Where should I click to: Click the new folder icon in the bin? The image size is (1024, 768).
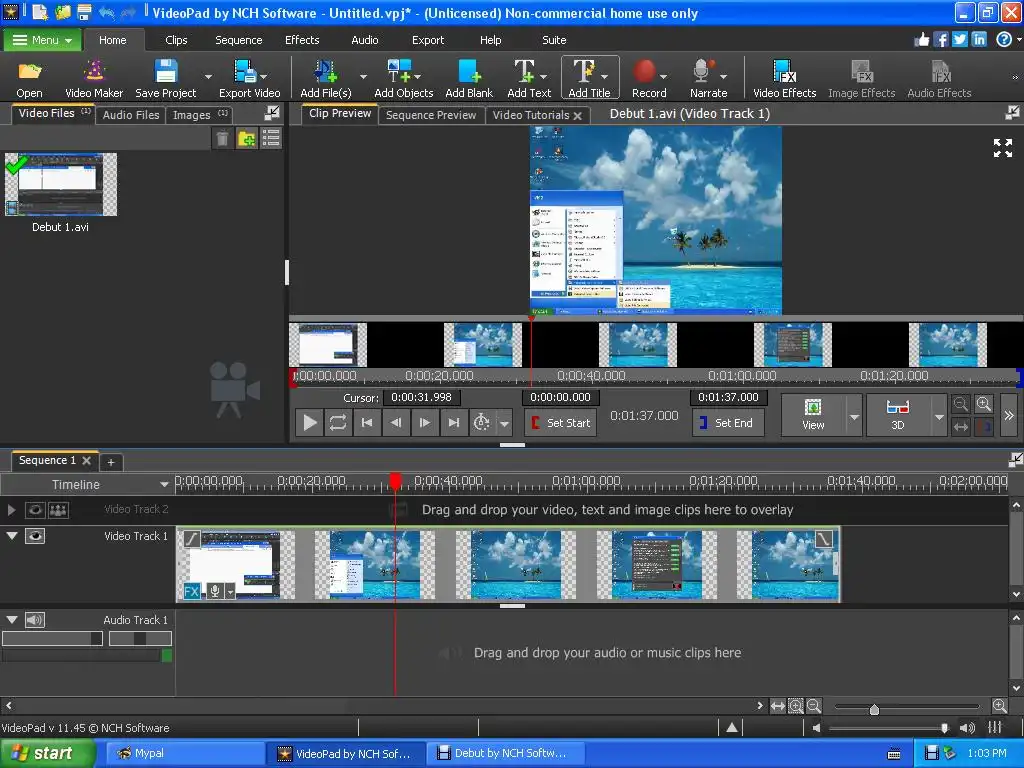point(246,138)
